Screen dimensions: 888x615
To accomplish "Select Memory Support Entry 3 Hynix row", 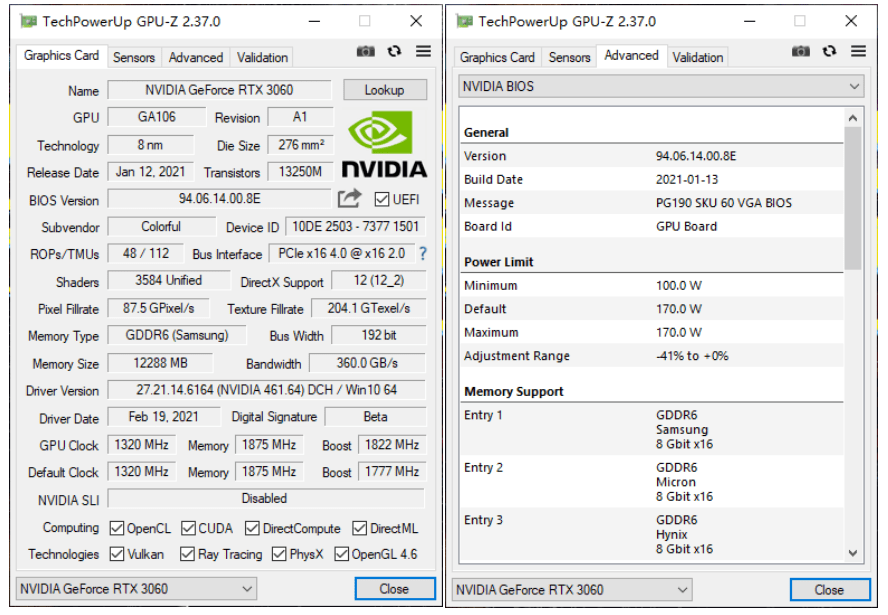I will pos(652,534).
